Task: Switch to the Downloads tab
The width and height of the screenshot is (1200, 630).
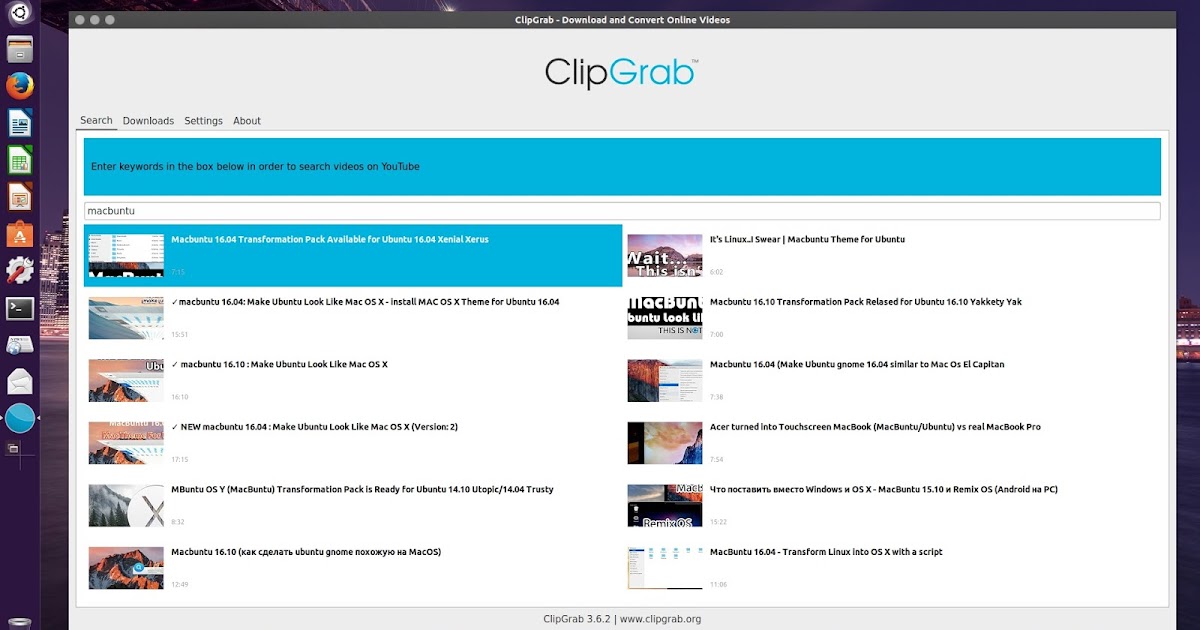Action: (x=148, y=120)
